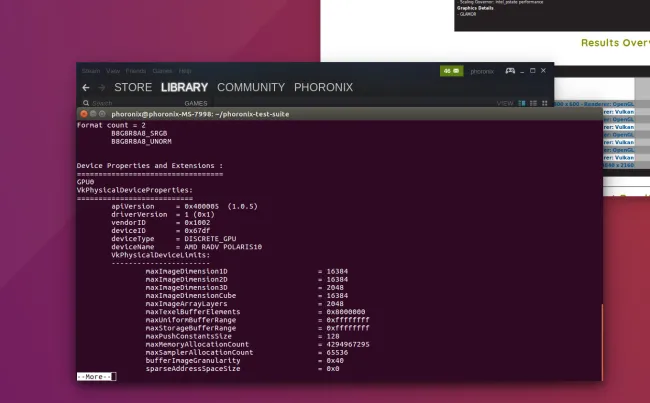Click the GPU0 line
650x403 pixels.
coord(85,182)
